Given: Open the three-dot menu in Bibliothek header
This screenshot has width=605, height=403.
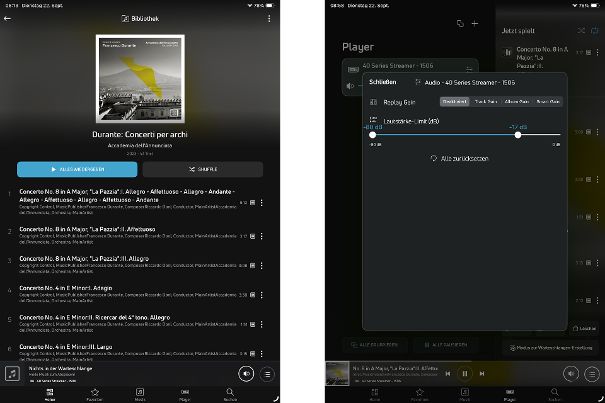Looking at the screenshot, I should coord(269,18).
